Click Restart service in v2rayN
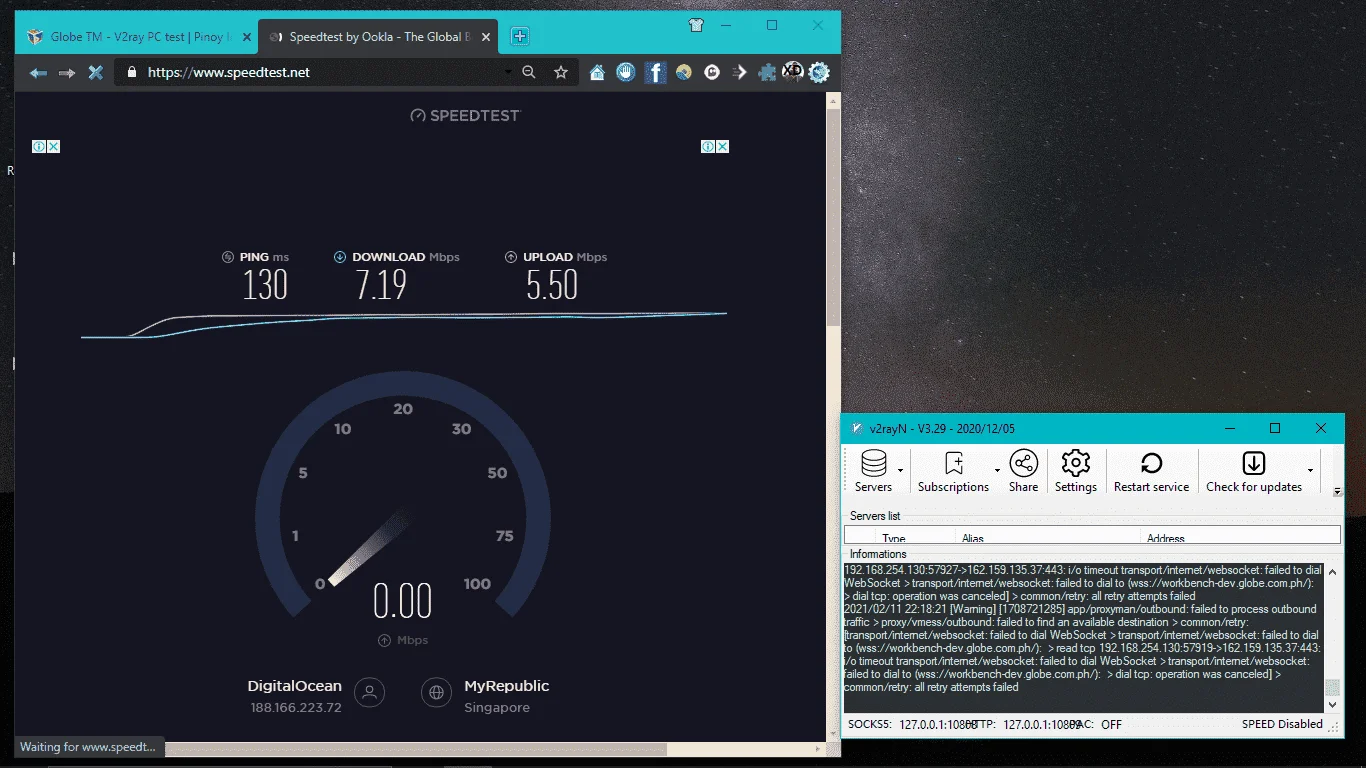Screen dimensions: 1366x768 click(x=1151, y=471)
